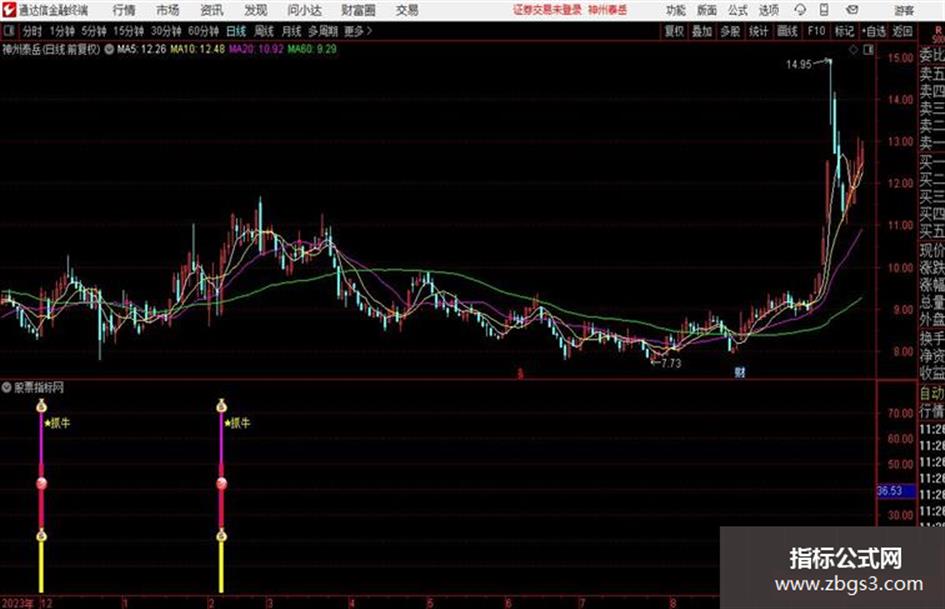Switch to the 60分钟 period tab
This screenshot has height=609, width=945.
pyautogui.click(x=203, y=31)
